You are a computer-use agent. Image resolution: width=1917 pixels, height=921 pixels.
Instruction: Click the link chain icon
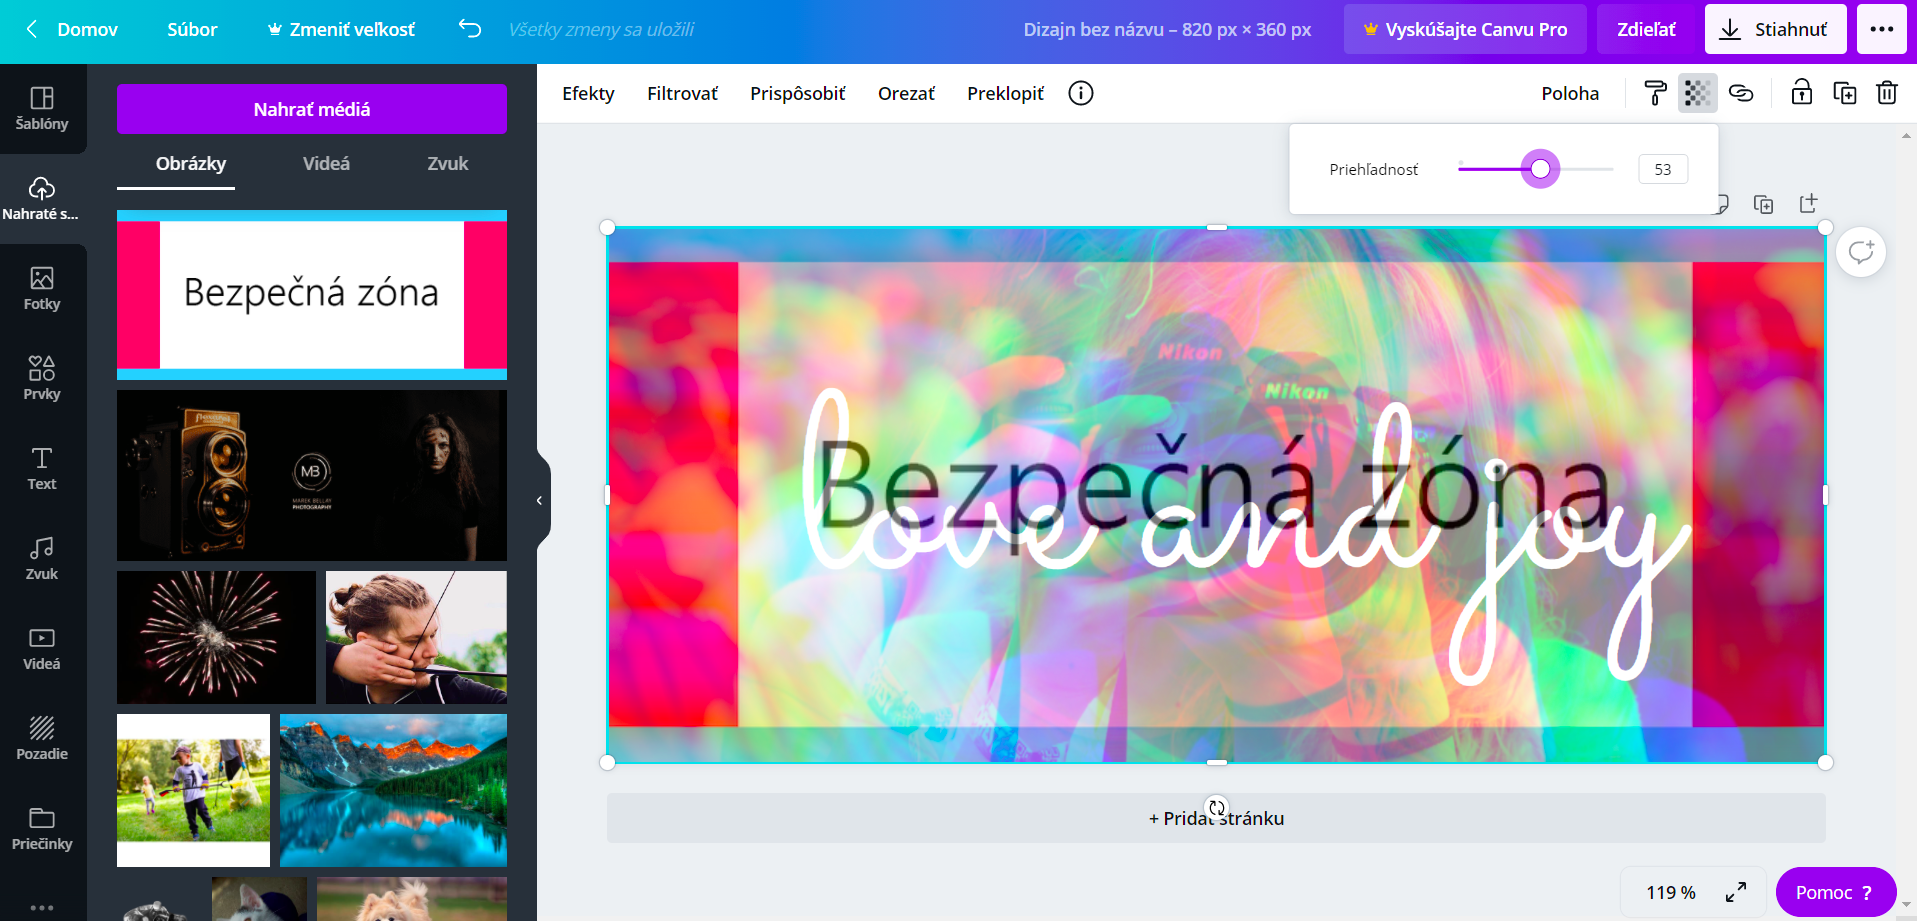[x=1741, y=93]
